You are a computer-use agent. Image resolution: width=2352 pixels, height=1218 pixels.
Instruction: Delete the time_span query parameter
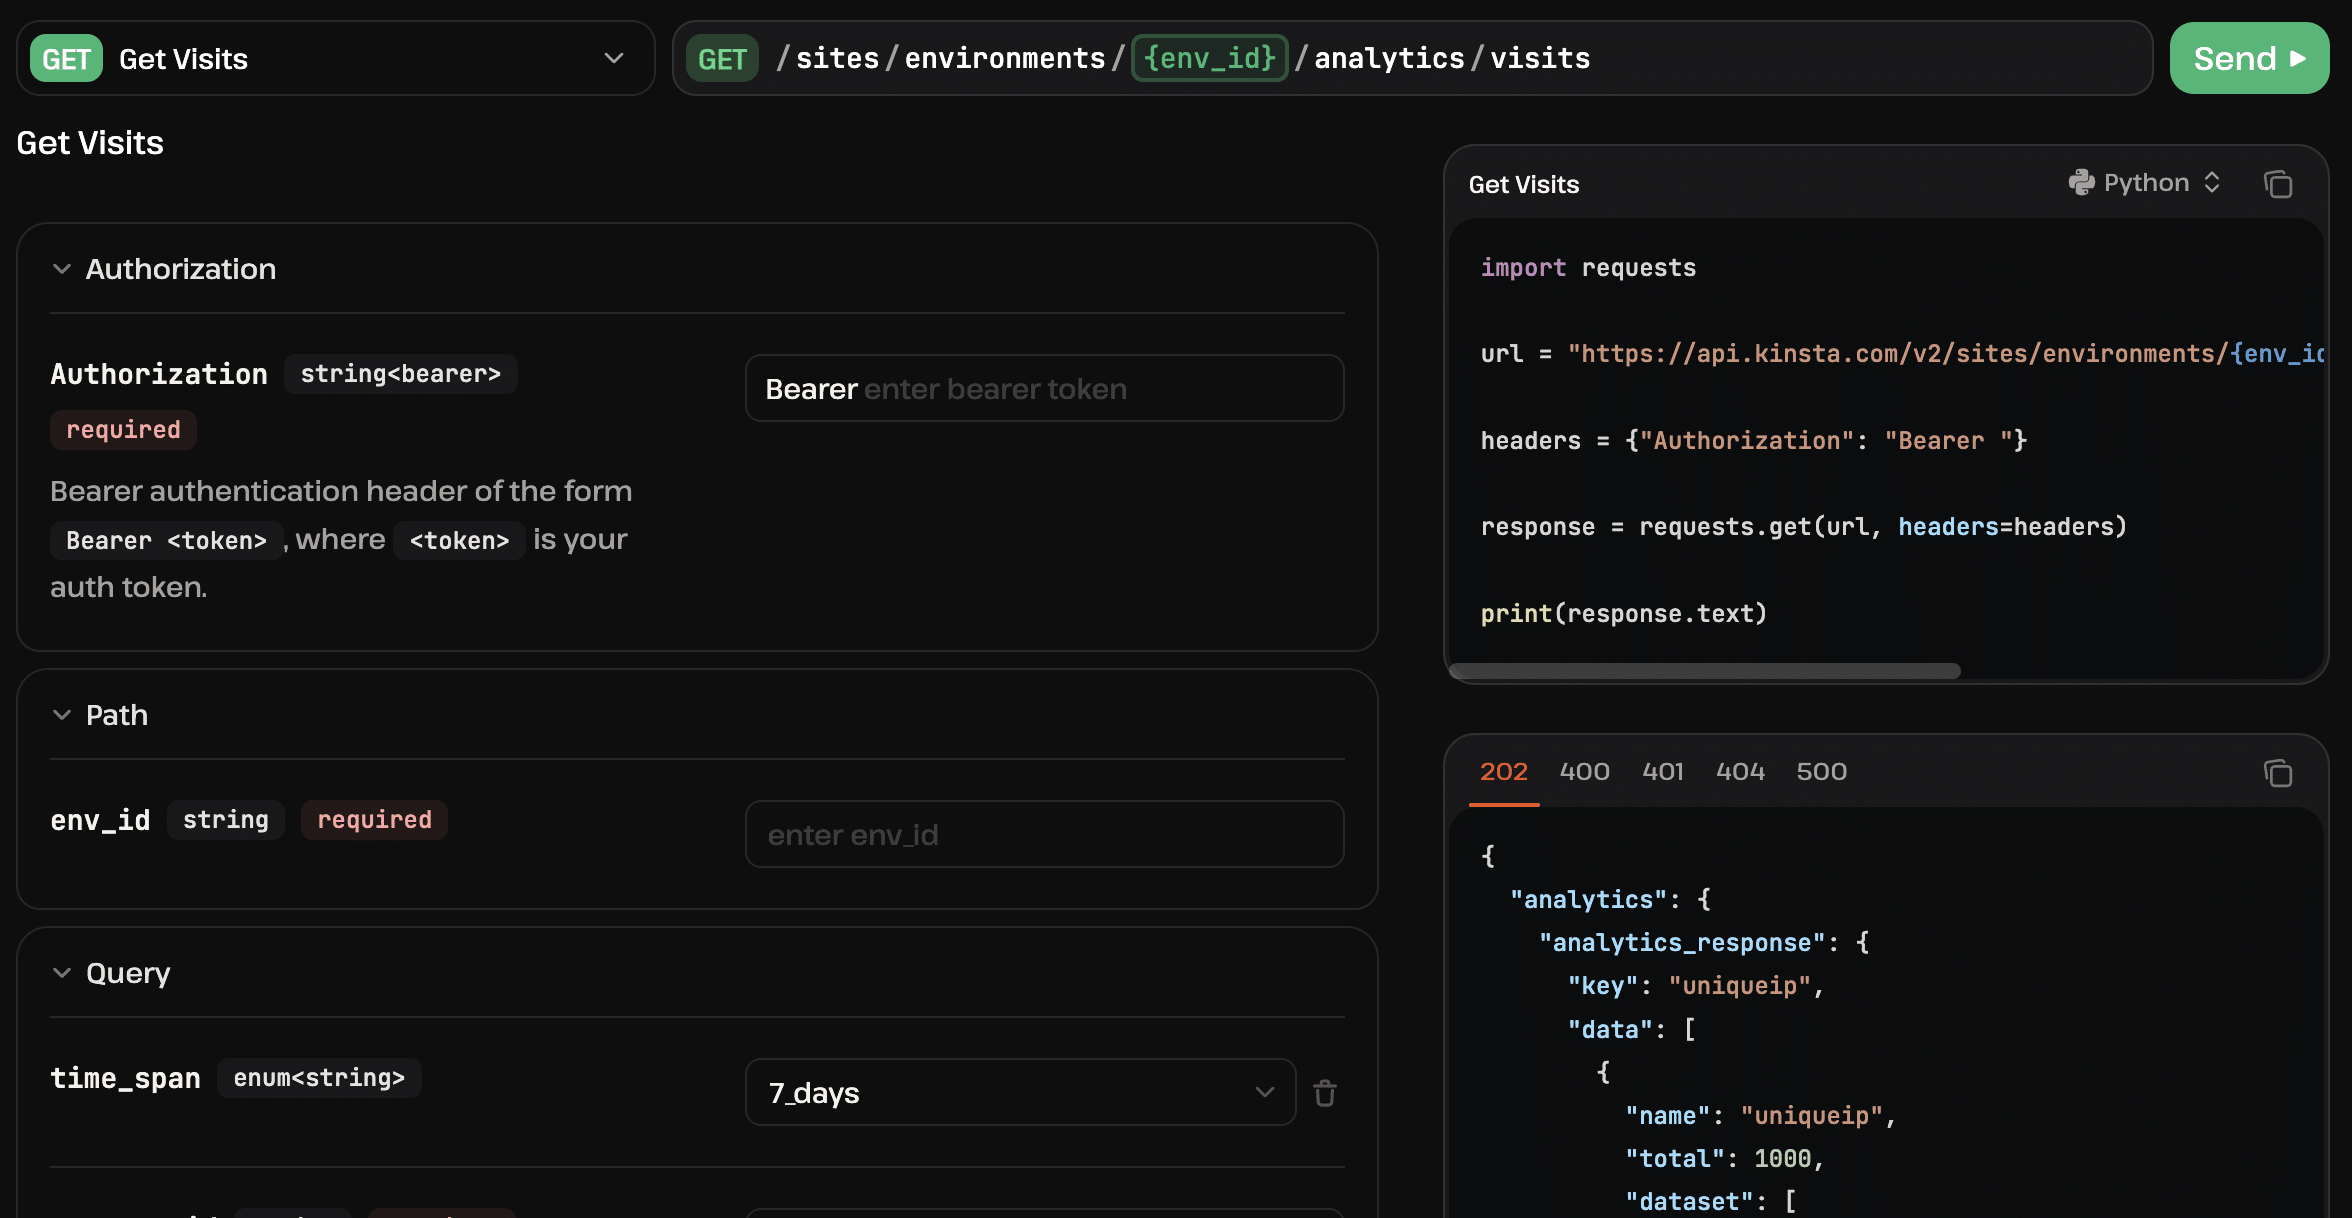[1325, 1093]
